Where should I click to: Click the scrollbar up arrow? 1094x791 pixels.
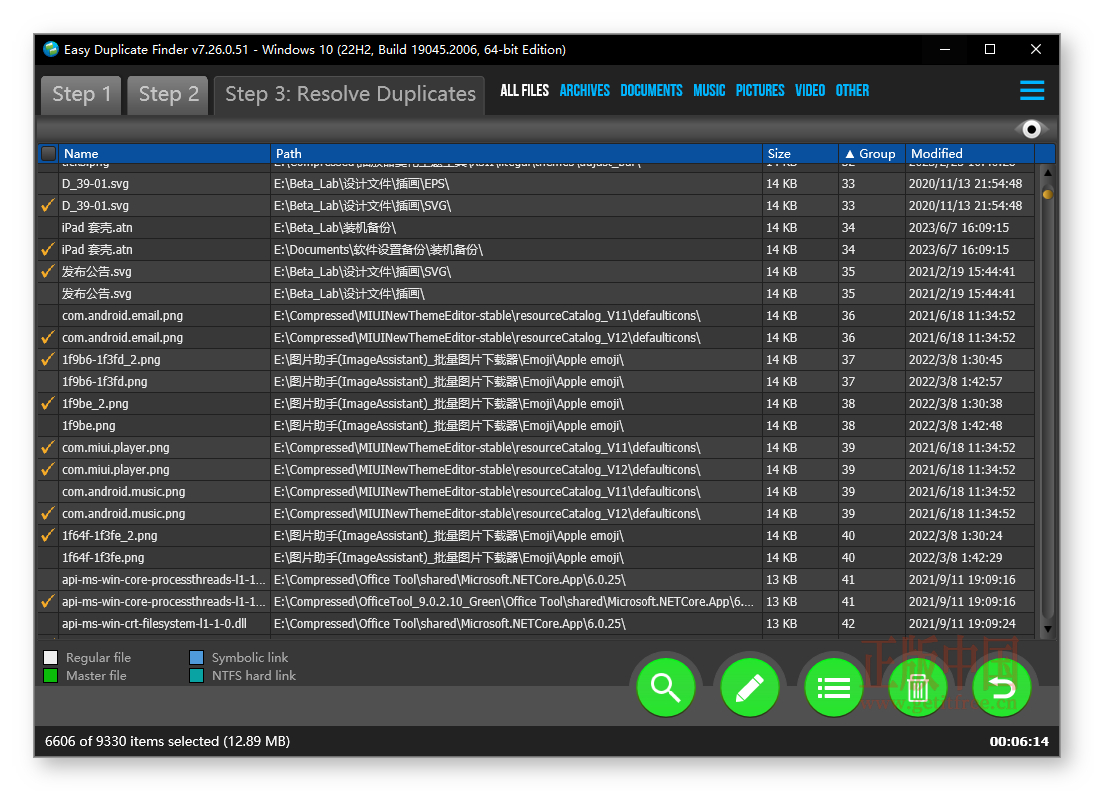1047,172
